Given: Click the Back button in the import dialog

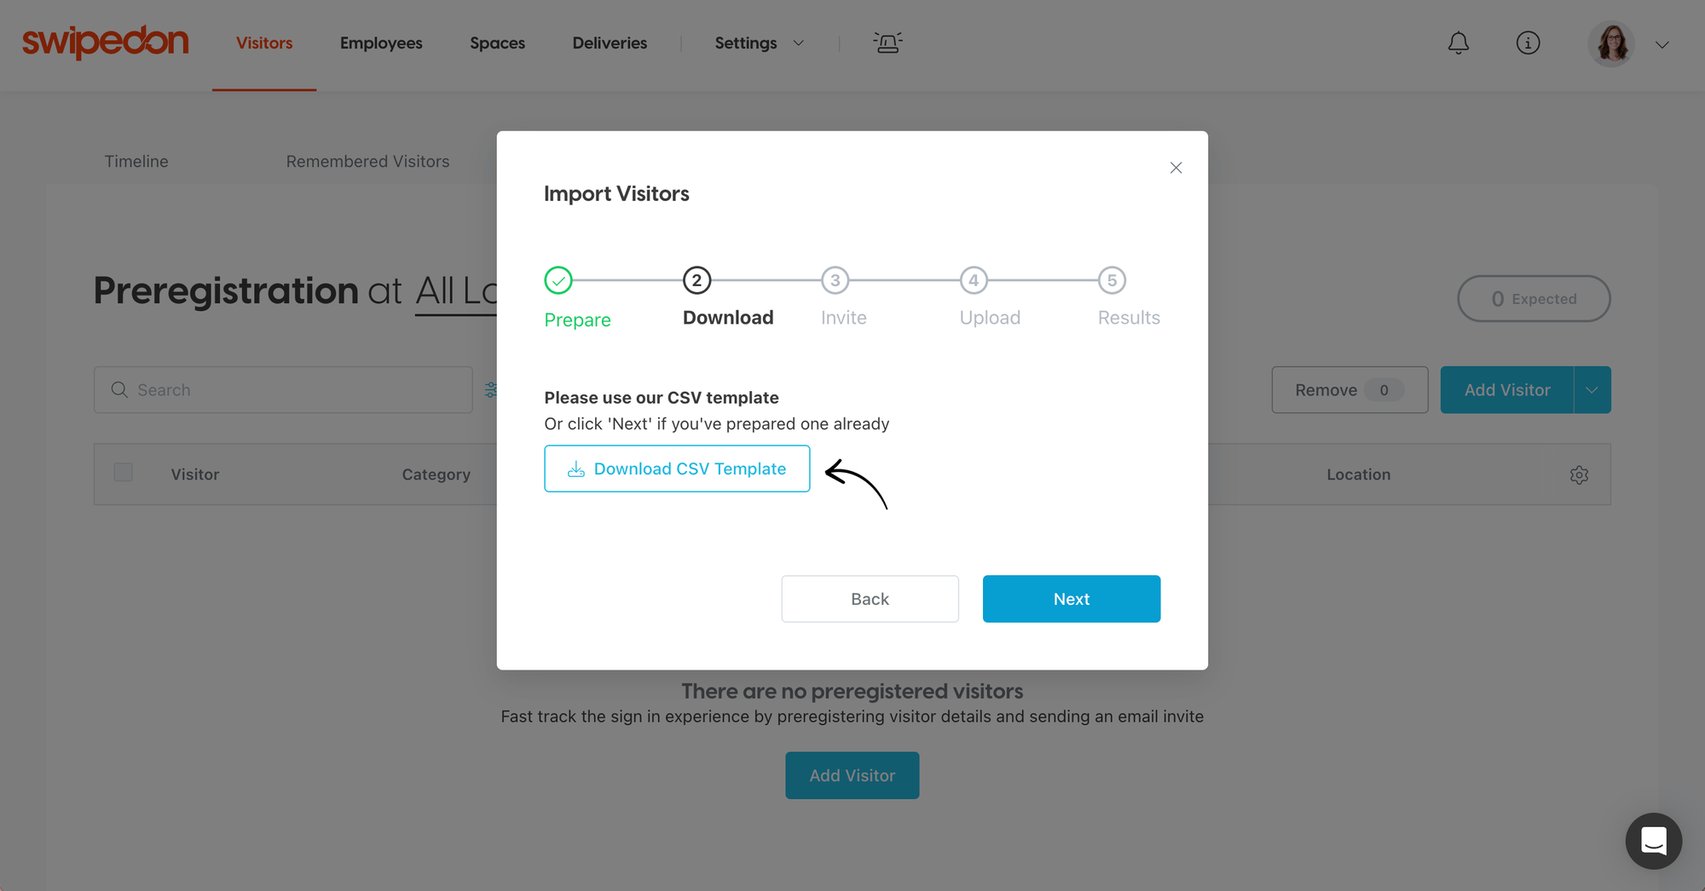Looking at the screenshot, I should click(x=869, y=598).
